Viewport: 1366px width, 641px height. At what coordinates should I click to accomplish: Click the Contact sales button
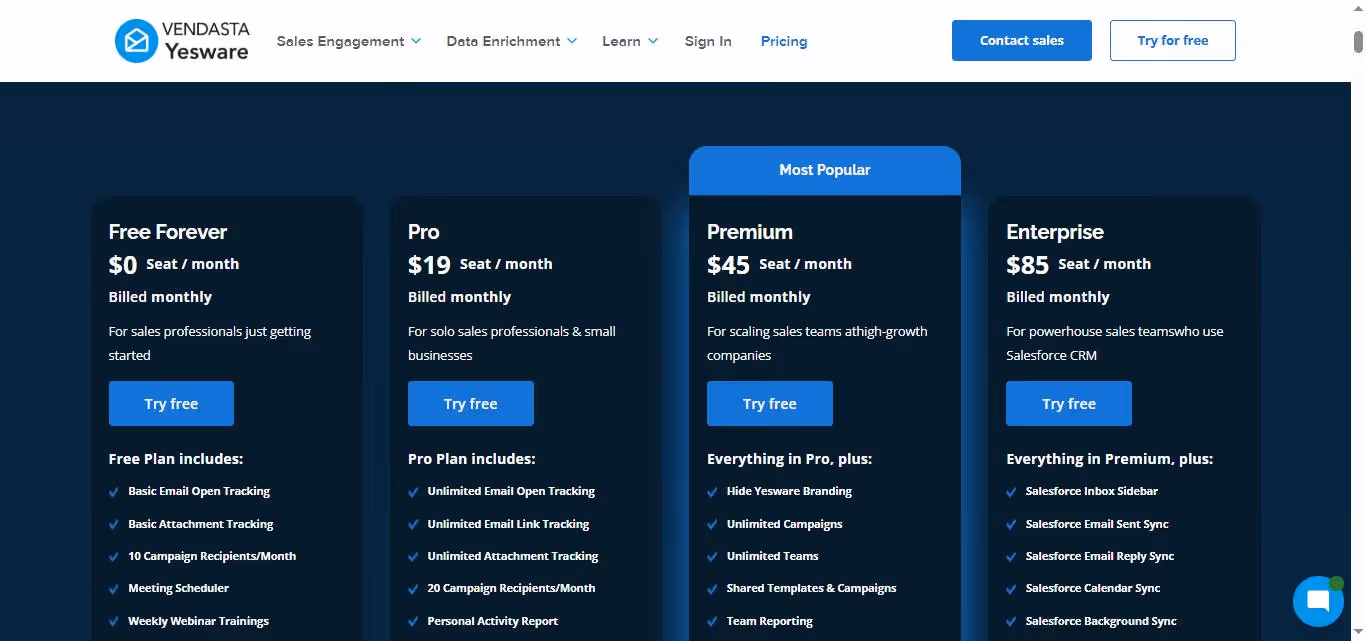tap(1021, 40)
